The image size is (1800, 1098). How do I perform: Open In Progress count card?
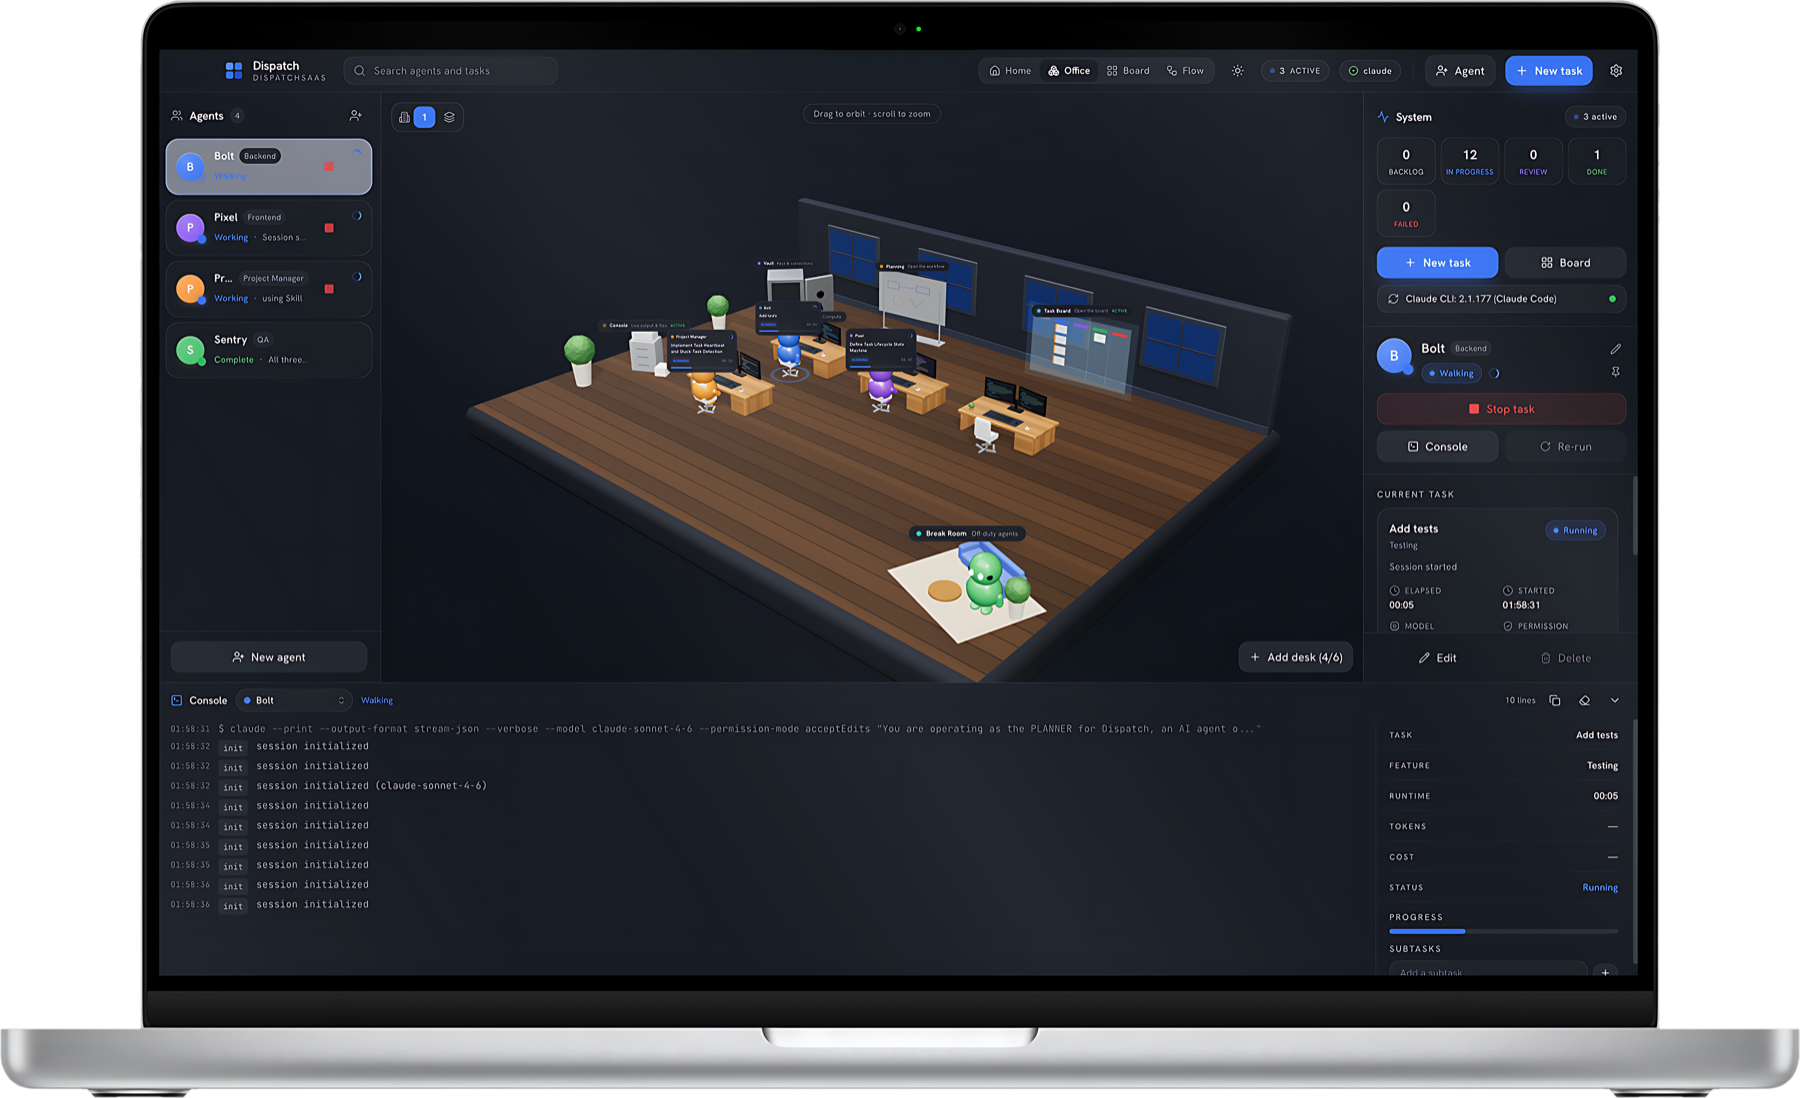pos(1470,161)
